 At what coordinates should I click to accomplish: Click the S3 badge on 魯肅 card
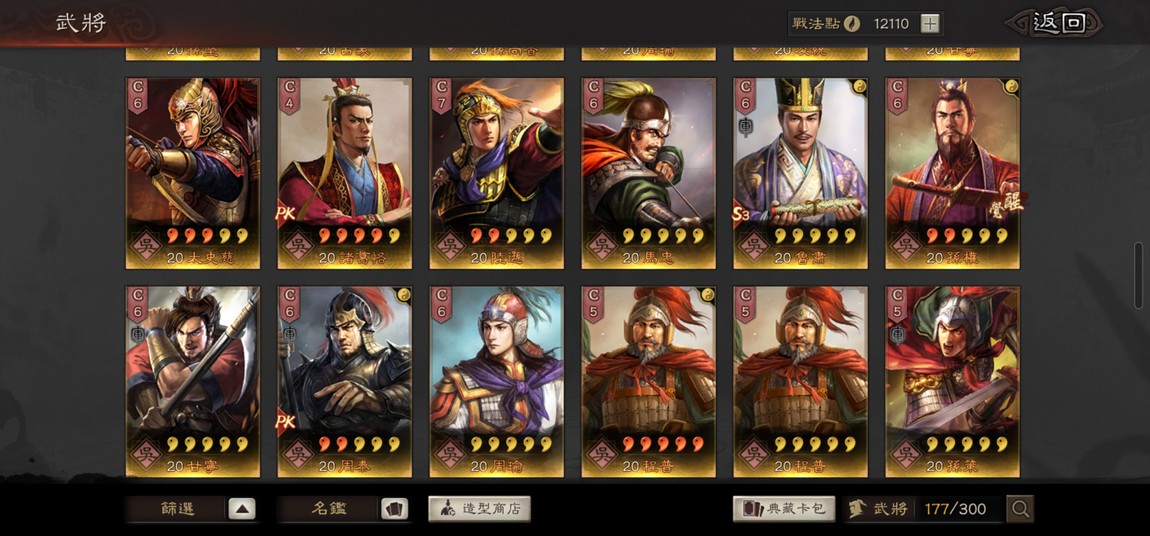(x=741, y=214)
